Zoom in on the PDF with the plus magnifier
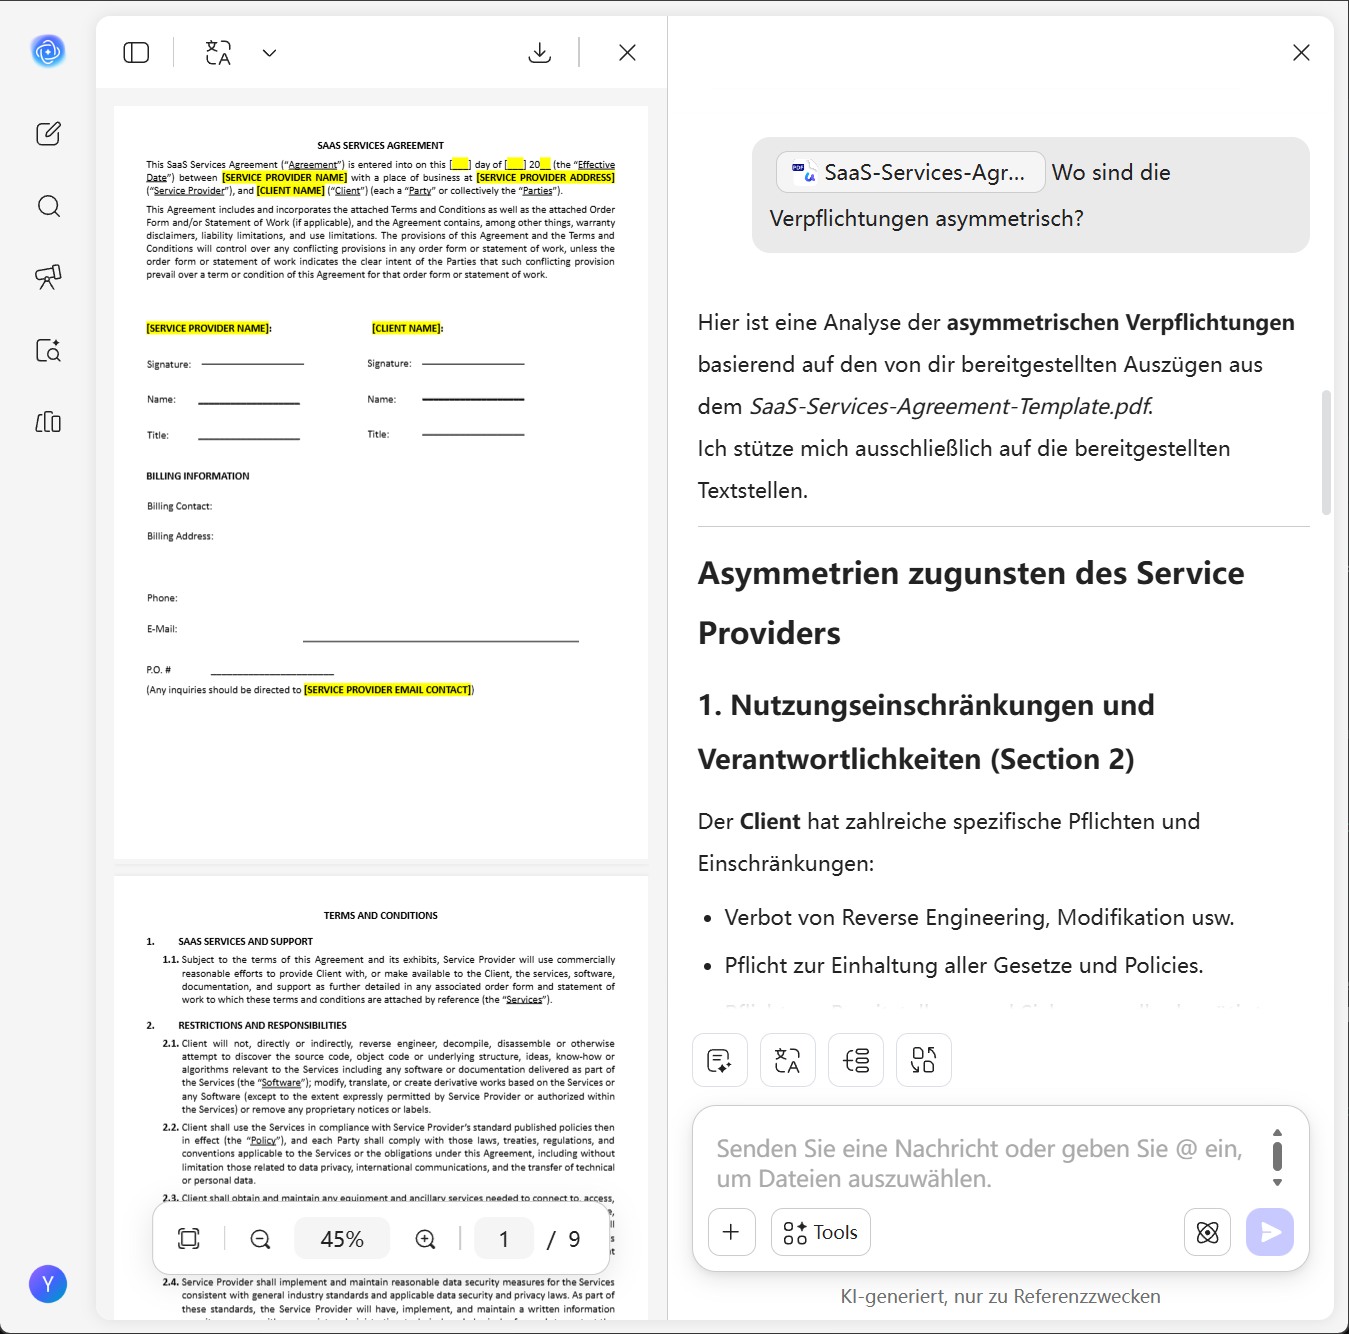 [424, 1238]
